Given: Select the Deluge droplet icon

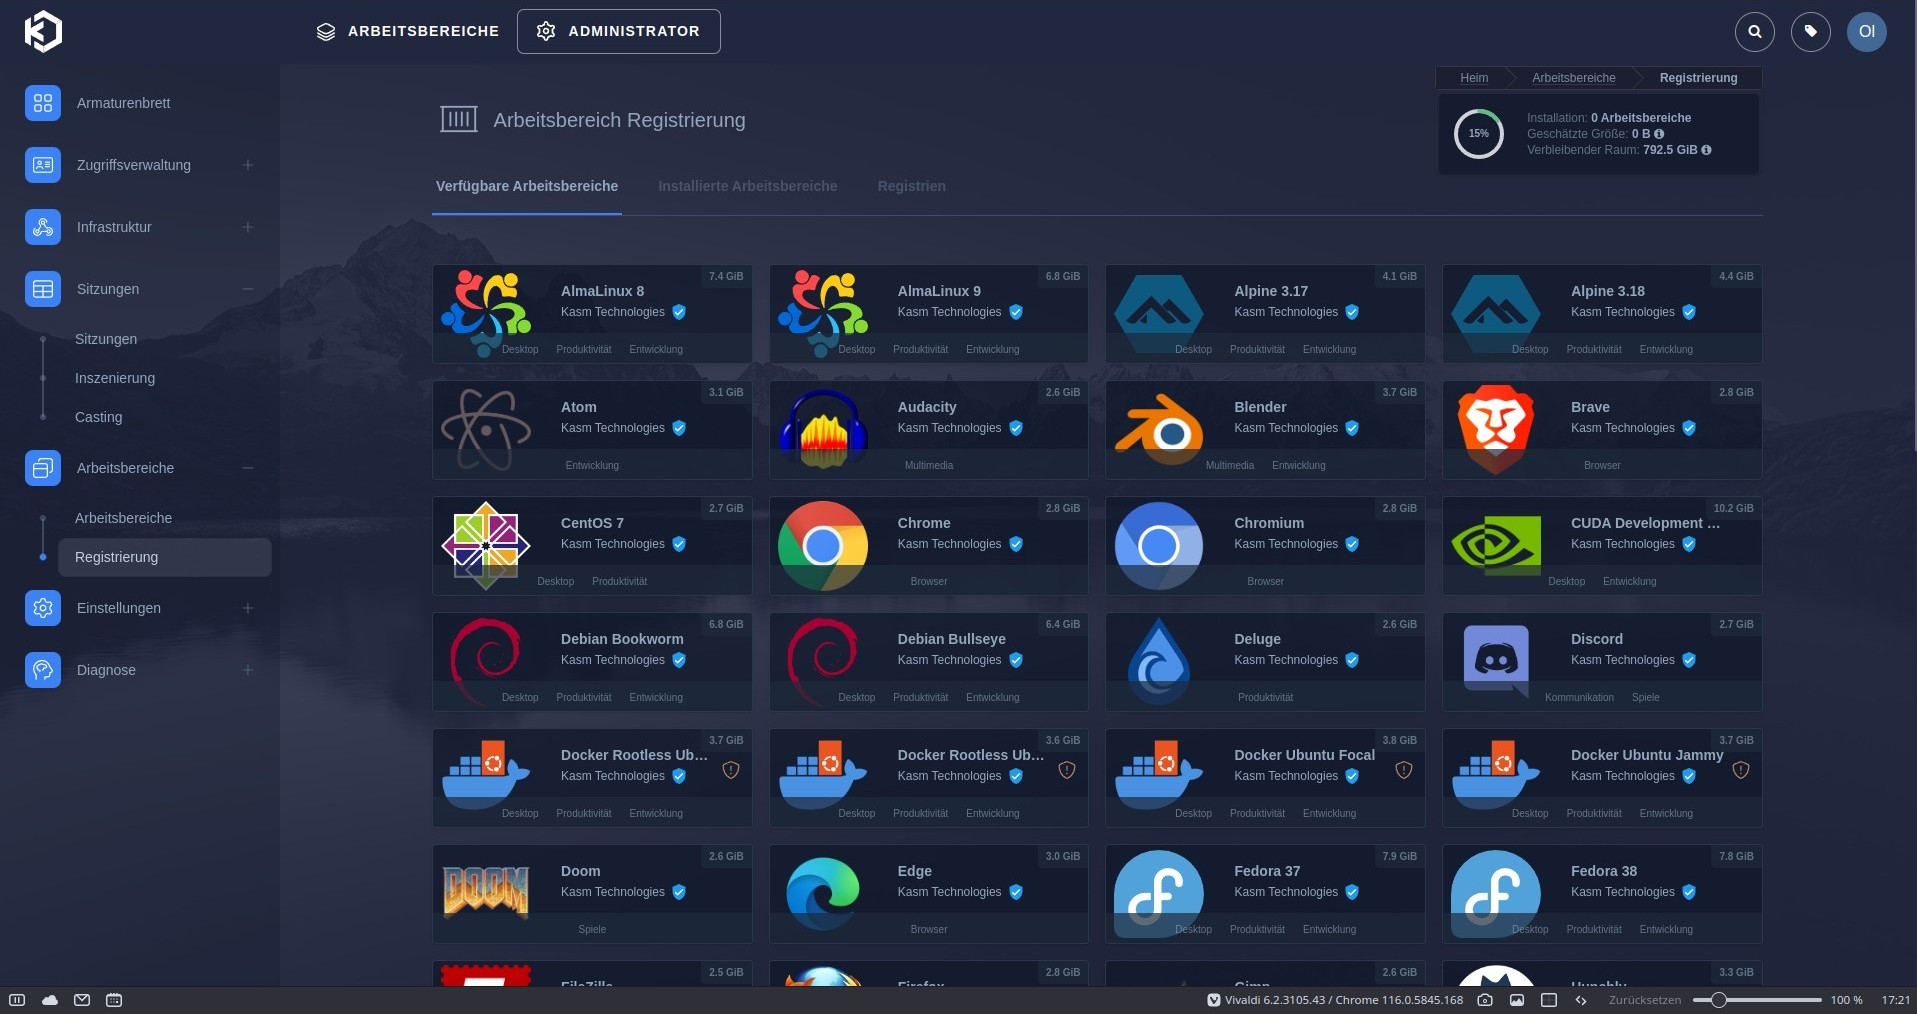Looking at the screenshot, I should (1160, 661).
